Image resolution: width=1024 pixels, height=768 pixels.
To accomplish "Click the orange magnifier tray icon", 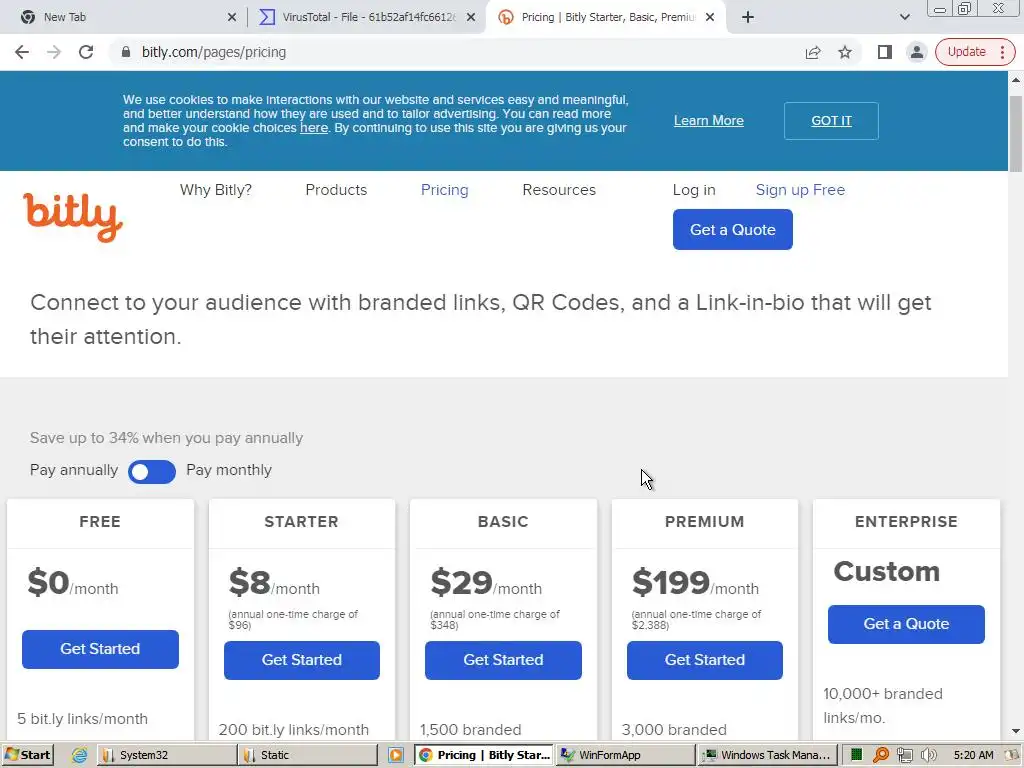I will 880,755.
